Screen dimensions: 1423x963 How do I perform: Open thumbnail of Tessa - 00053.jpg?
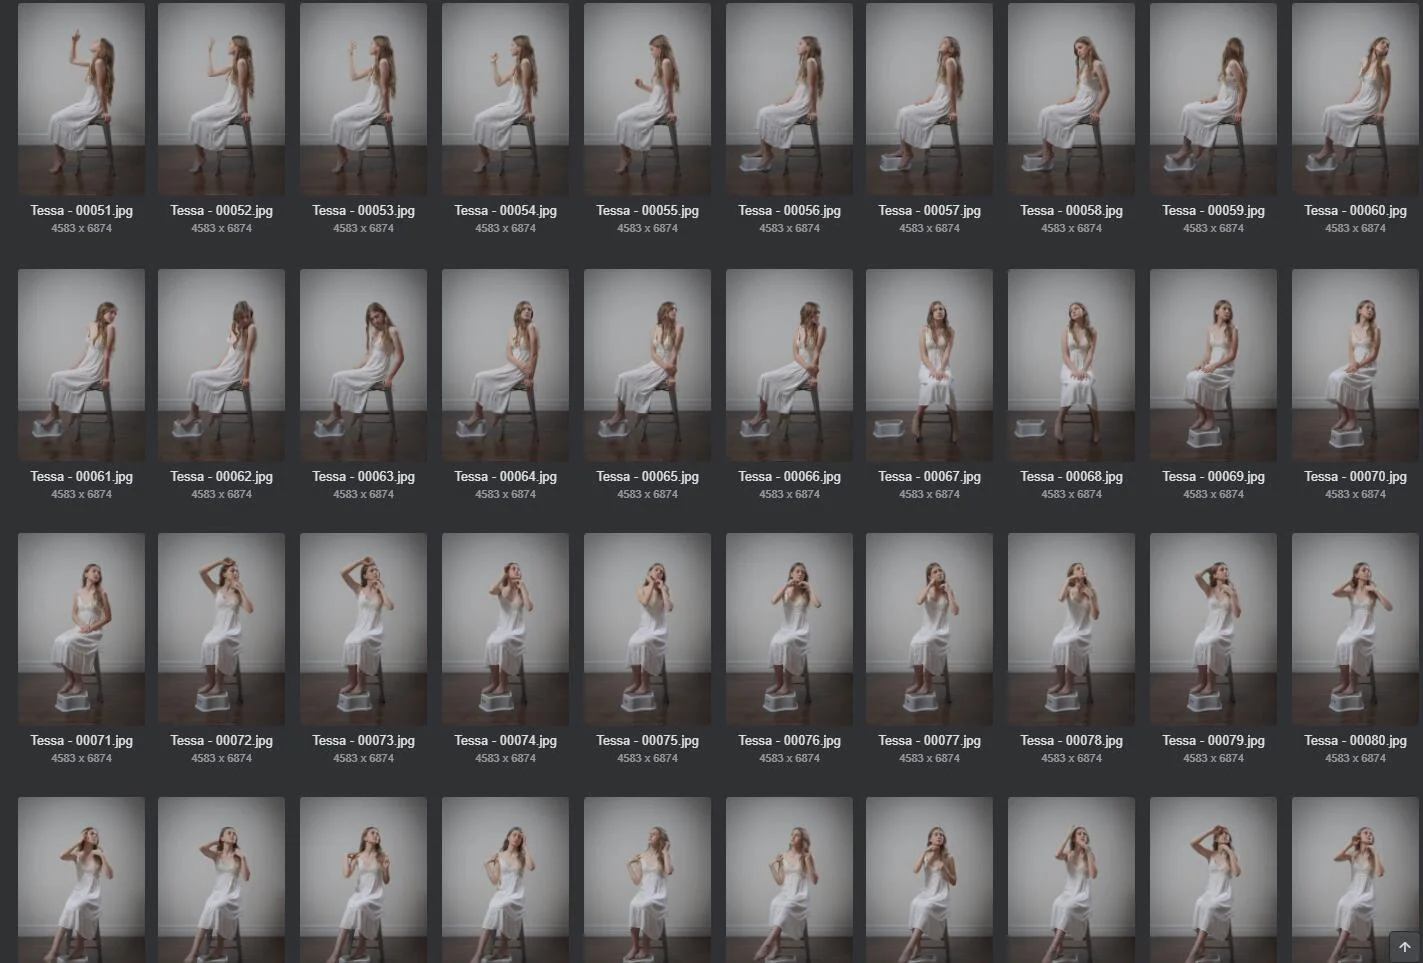pyautogui.click(x=363, y=99)
